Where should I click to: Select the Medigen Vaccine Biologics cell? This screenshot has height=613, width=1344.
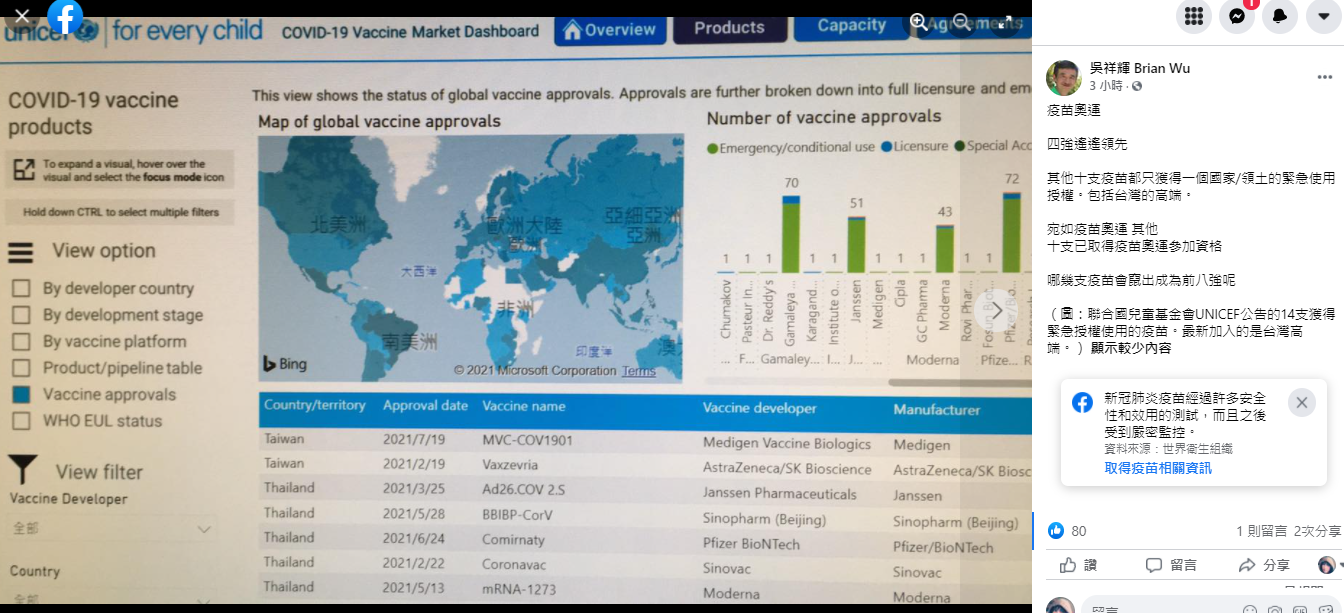[x=786, y=443]
